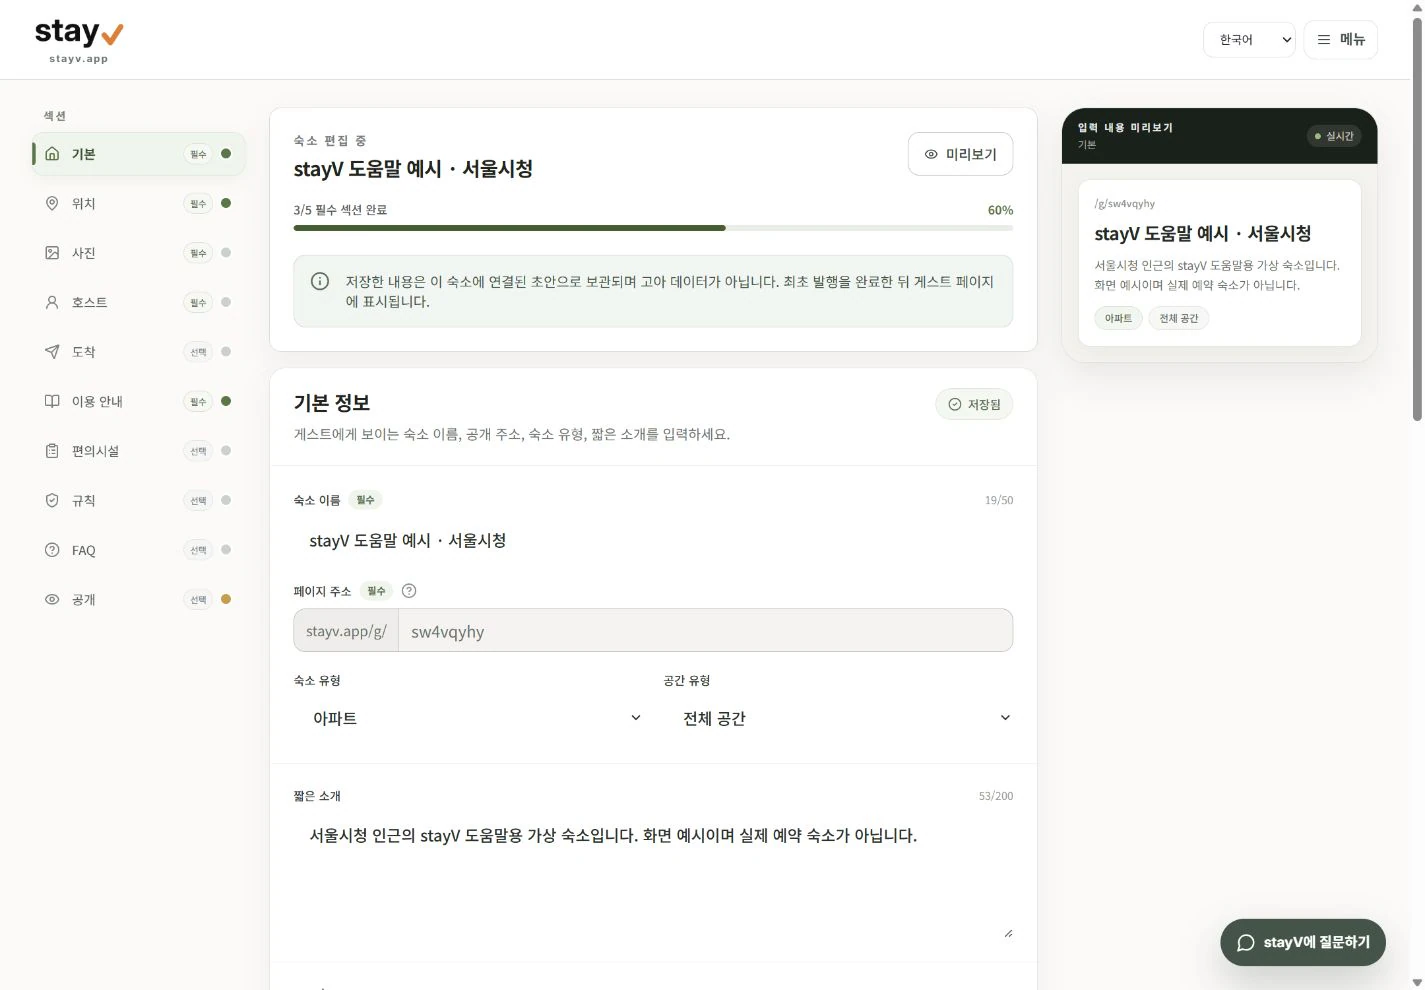Open the 공개 section
1425x990 pixels.
[x=139, y=599]
